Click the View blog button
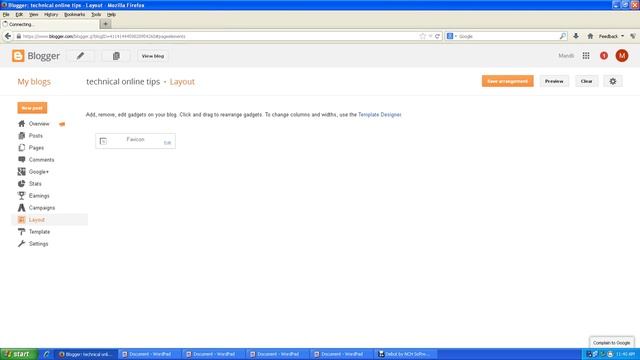This screenshot has height=360, width=640. (153, 56)
